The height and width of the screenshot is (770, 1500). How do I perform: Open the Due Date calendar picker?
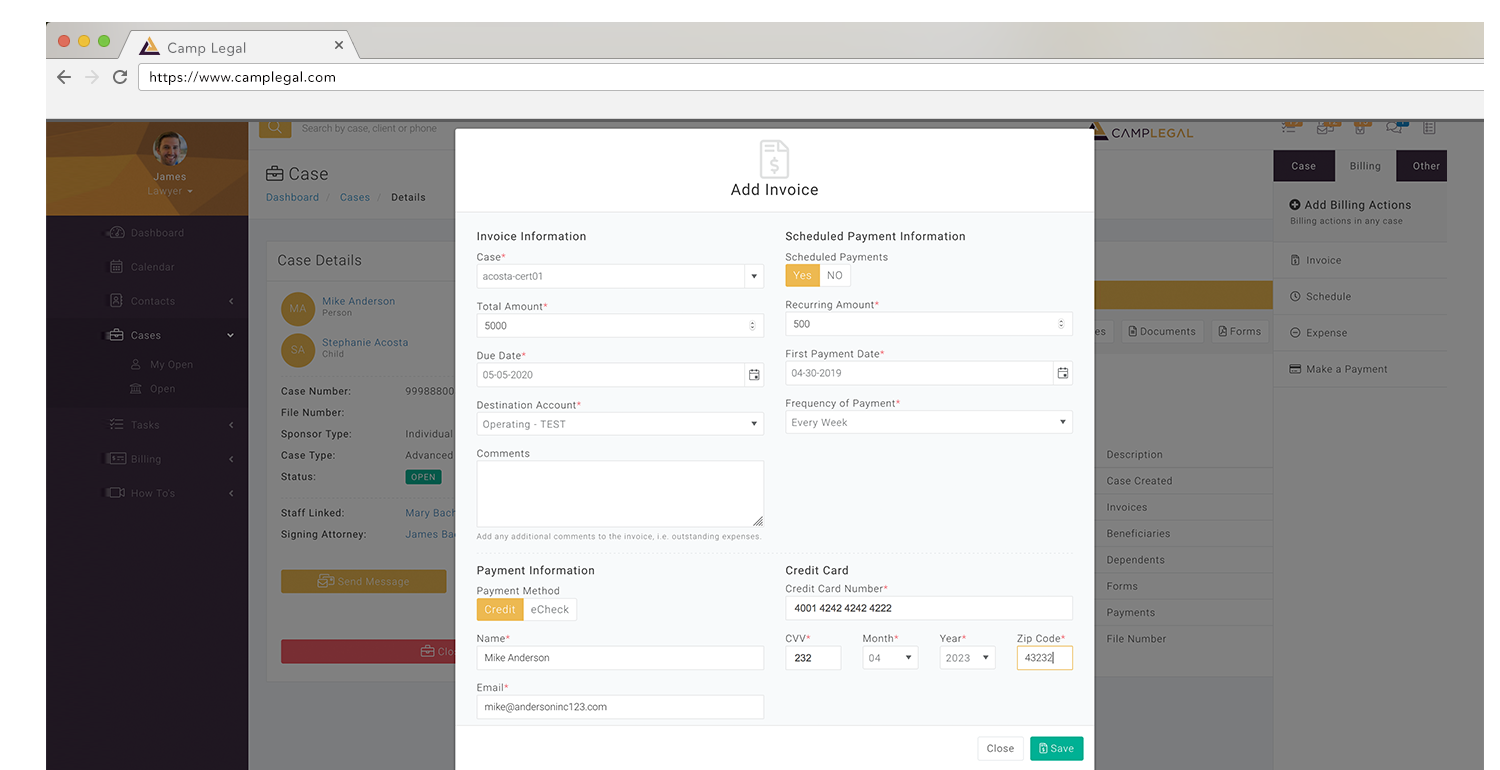coord(754,374)
